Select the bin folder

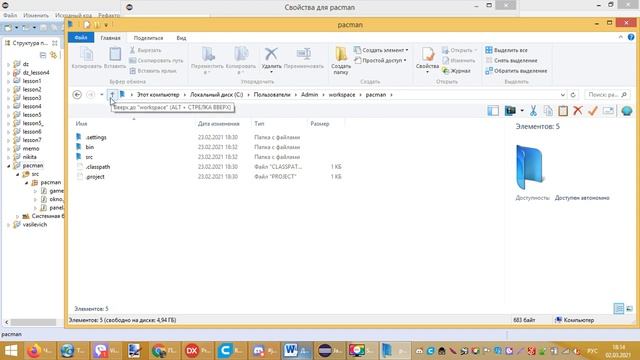[x=90, y=147]
